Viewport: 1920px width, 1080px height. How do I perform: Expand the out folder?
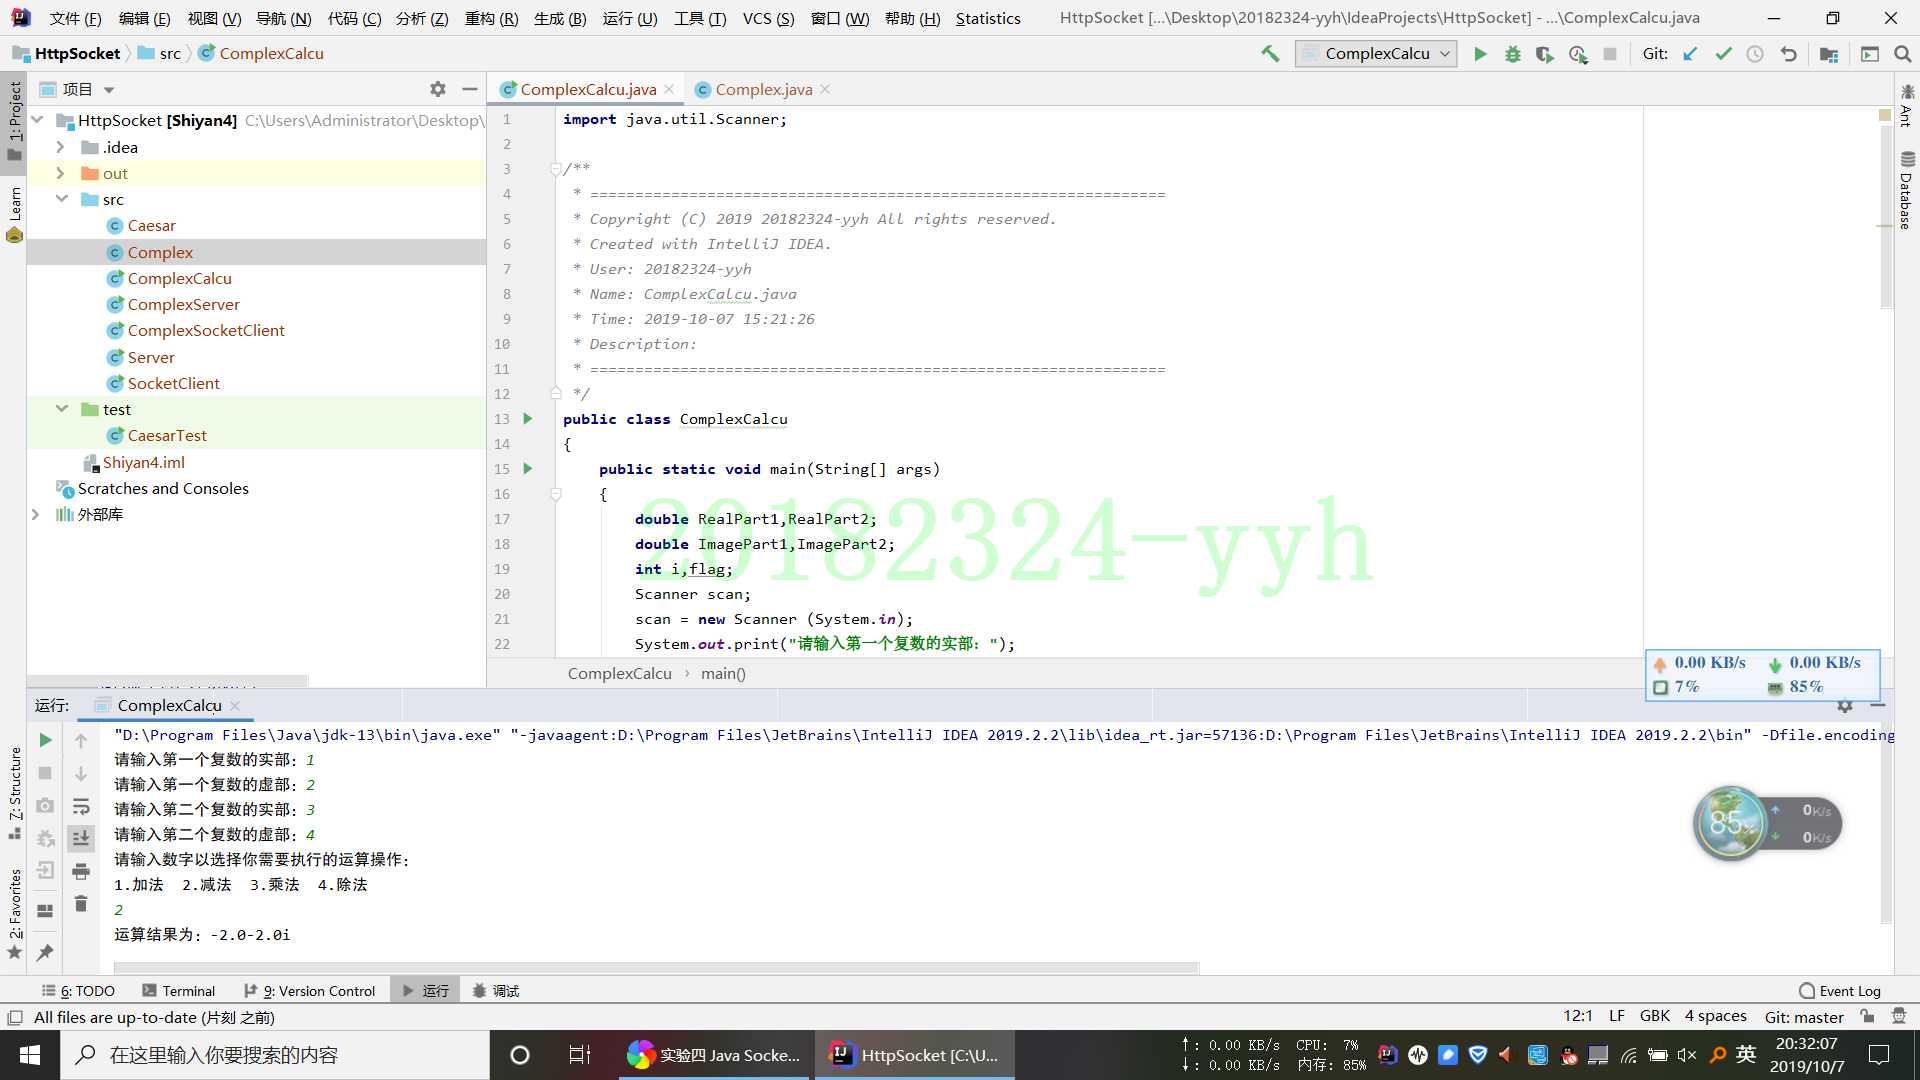(60, 173)
